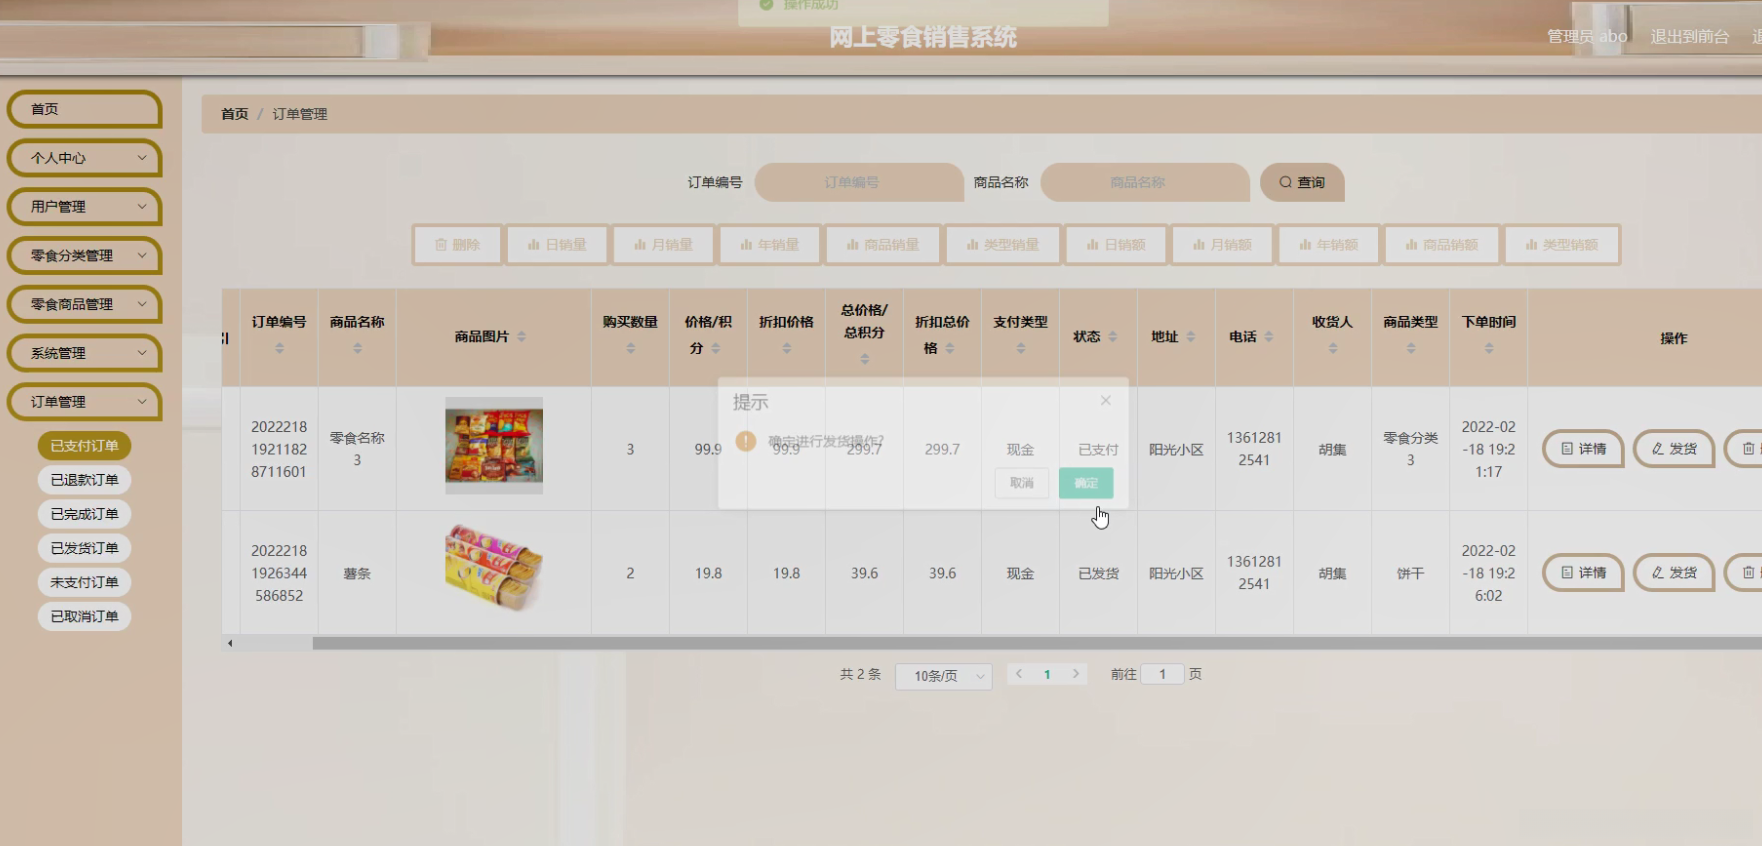The height and width of the screenshot is (846, 1762).
Task: Expand the 零食商品管理 sidebar menu
Action: [85, 304]
